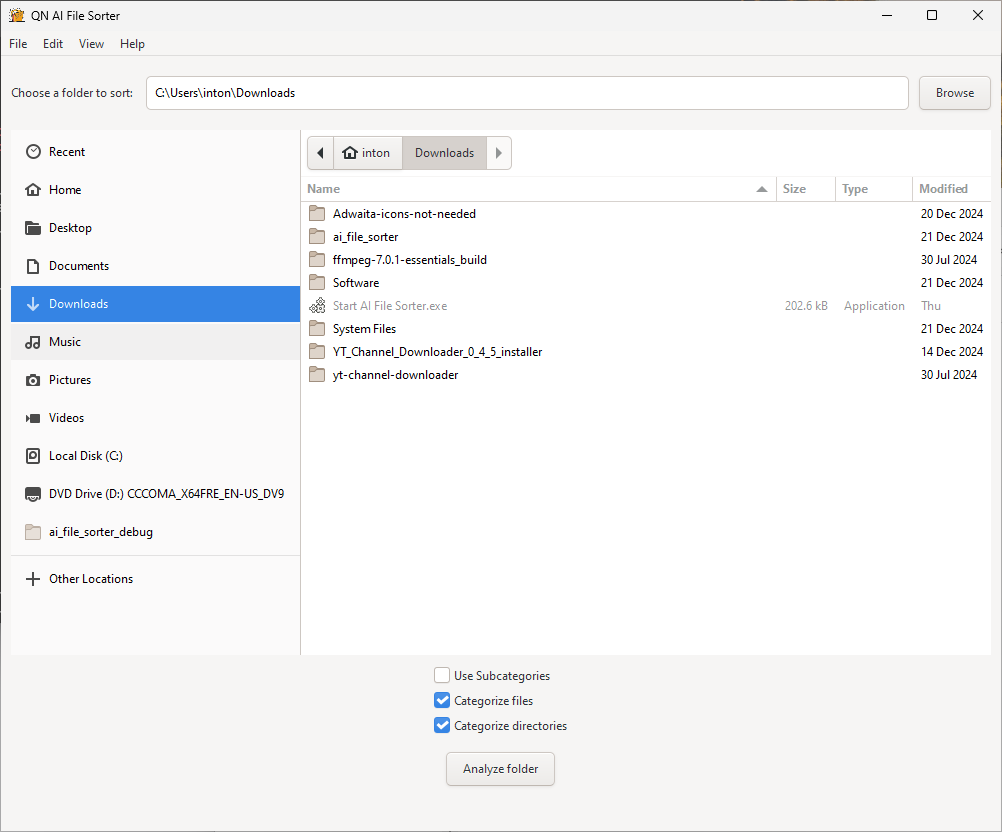Expand the forward chevron after Downloads breadcrumb
Image resolution: width=1002 pixels, height=832 pixels.
(497, 152)
